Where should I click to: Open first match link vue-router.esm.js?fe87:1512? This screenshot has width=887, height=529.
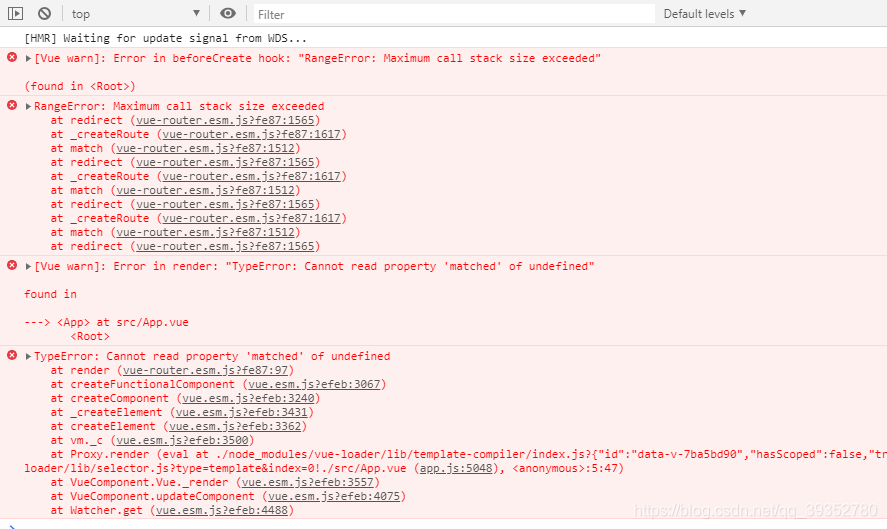pos(205,148)
